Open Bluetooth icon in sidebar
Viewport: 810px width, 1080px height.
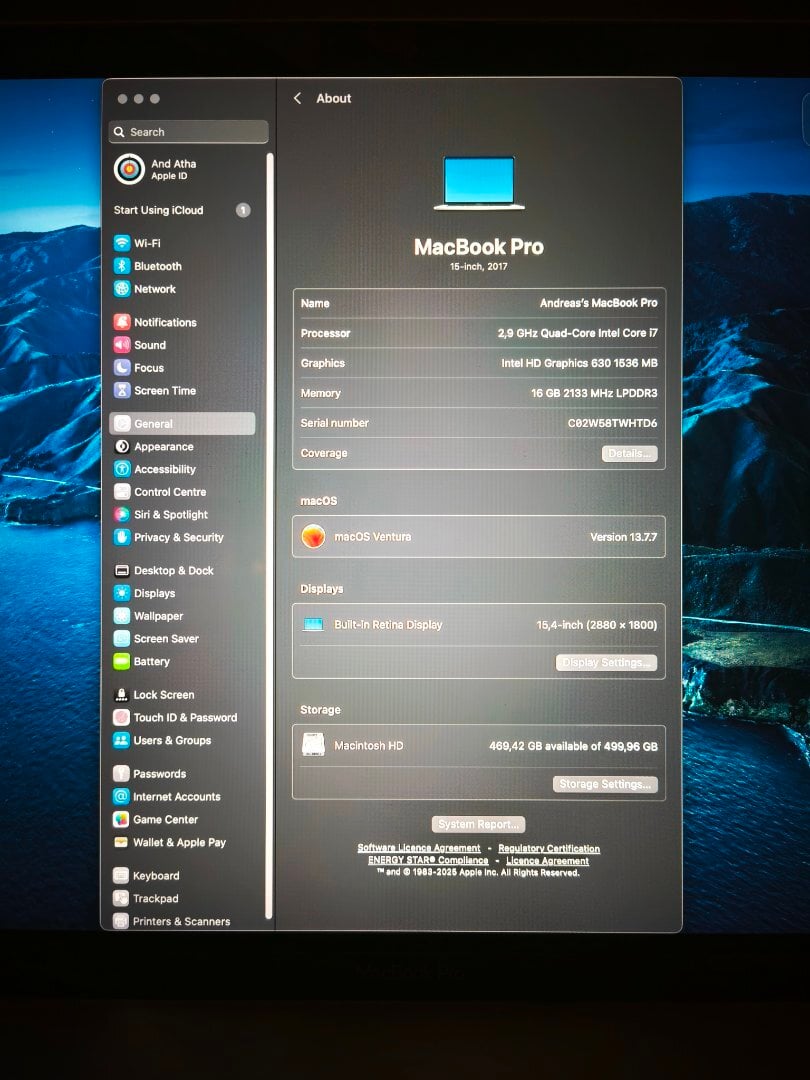pos(122,266)
